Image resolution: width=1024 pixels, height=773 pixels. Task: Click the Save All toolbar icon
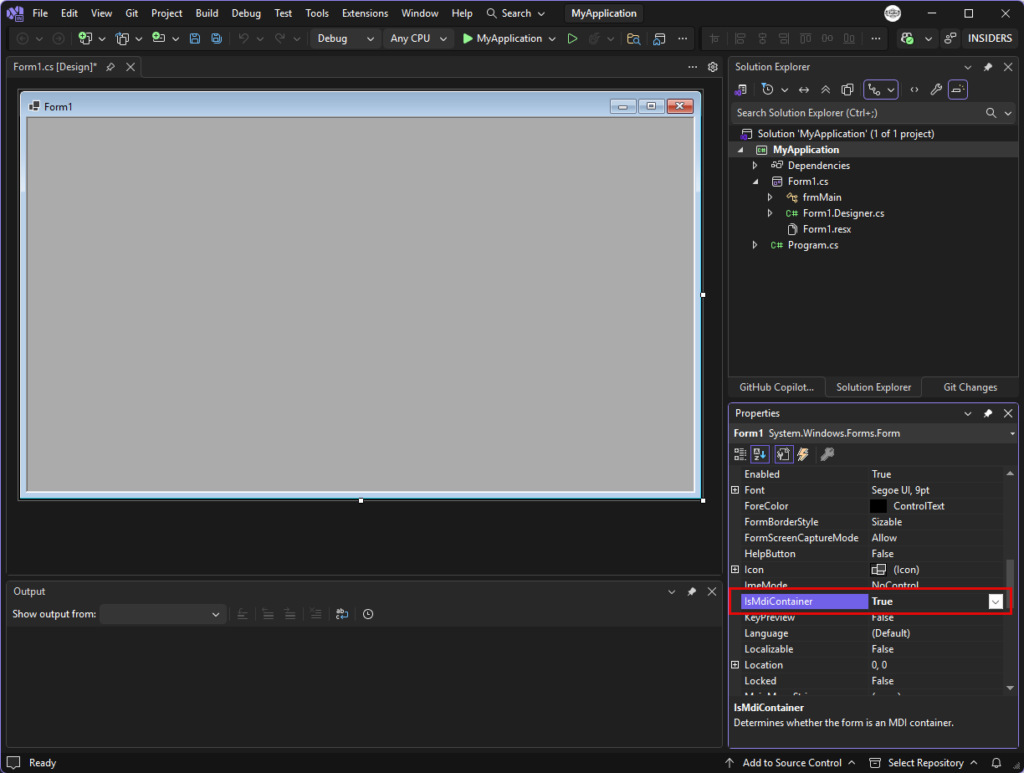pyautogui.click(x=216, y=39)
